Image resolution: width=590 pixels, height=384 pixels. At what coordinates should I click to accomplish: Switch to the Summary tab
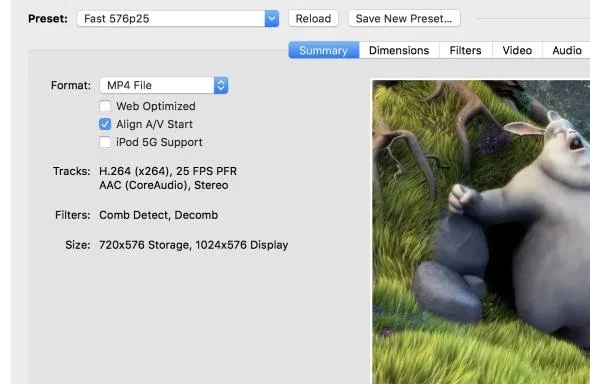coord(324,50)
